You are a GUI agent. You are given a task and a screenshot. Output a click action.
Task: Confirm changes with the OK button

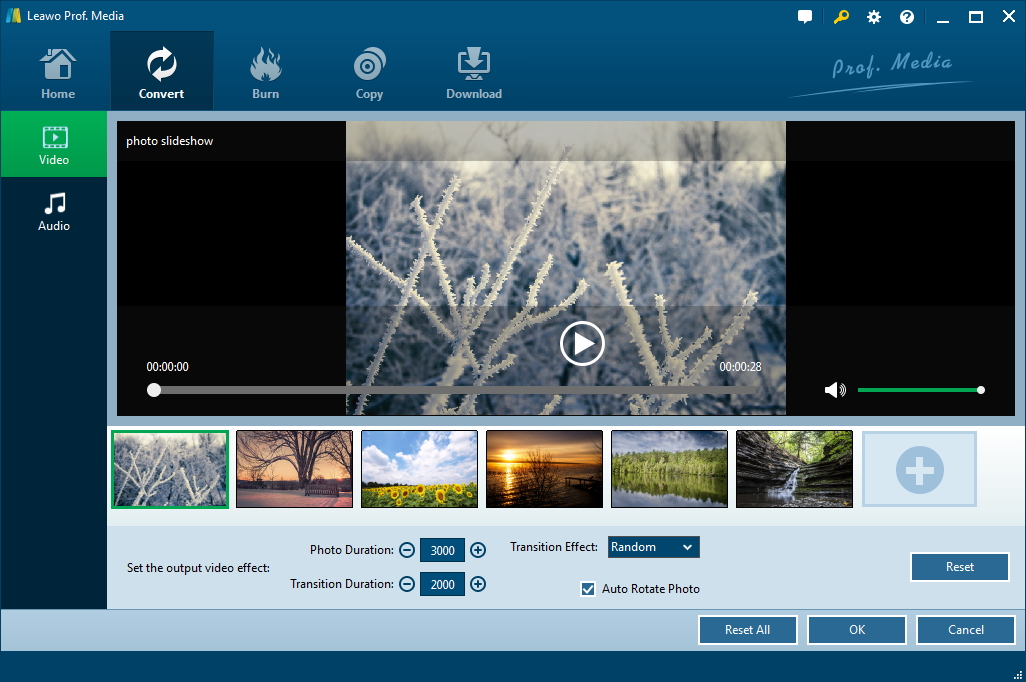point(856,630)
